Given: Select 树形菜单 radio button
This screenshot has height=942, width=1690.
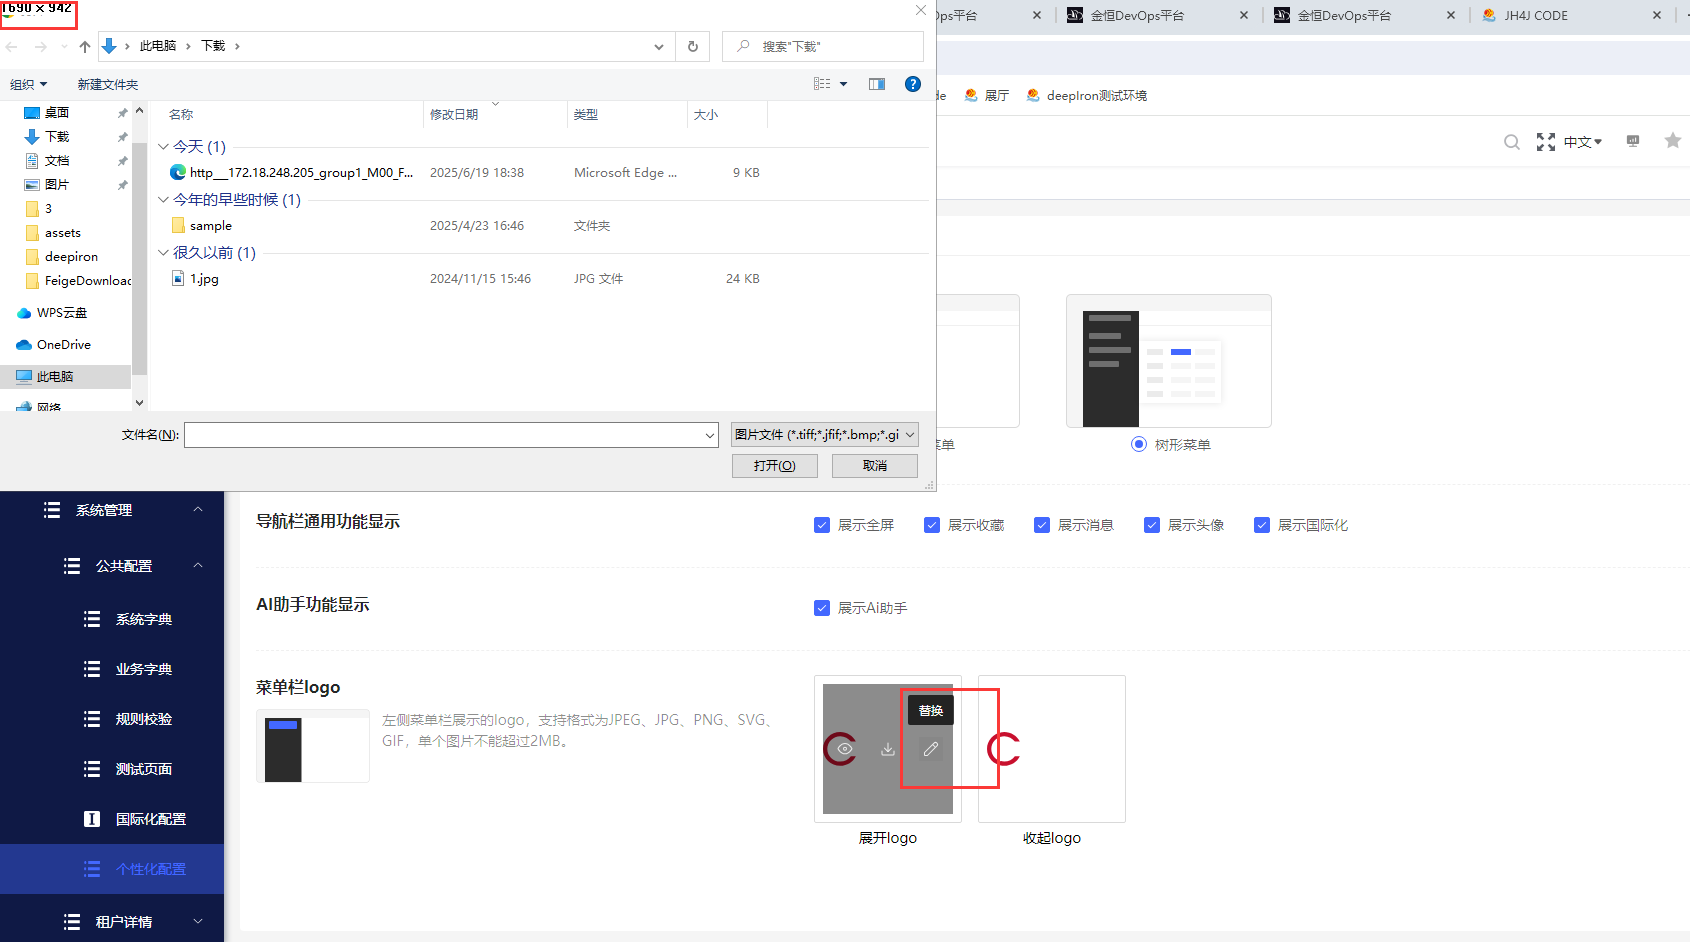Looking at the screenshot, I should pyautogui.click(x=1139, y=444).
